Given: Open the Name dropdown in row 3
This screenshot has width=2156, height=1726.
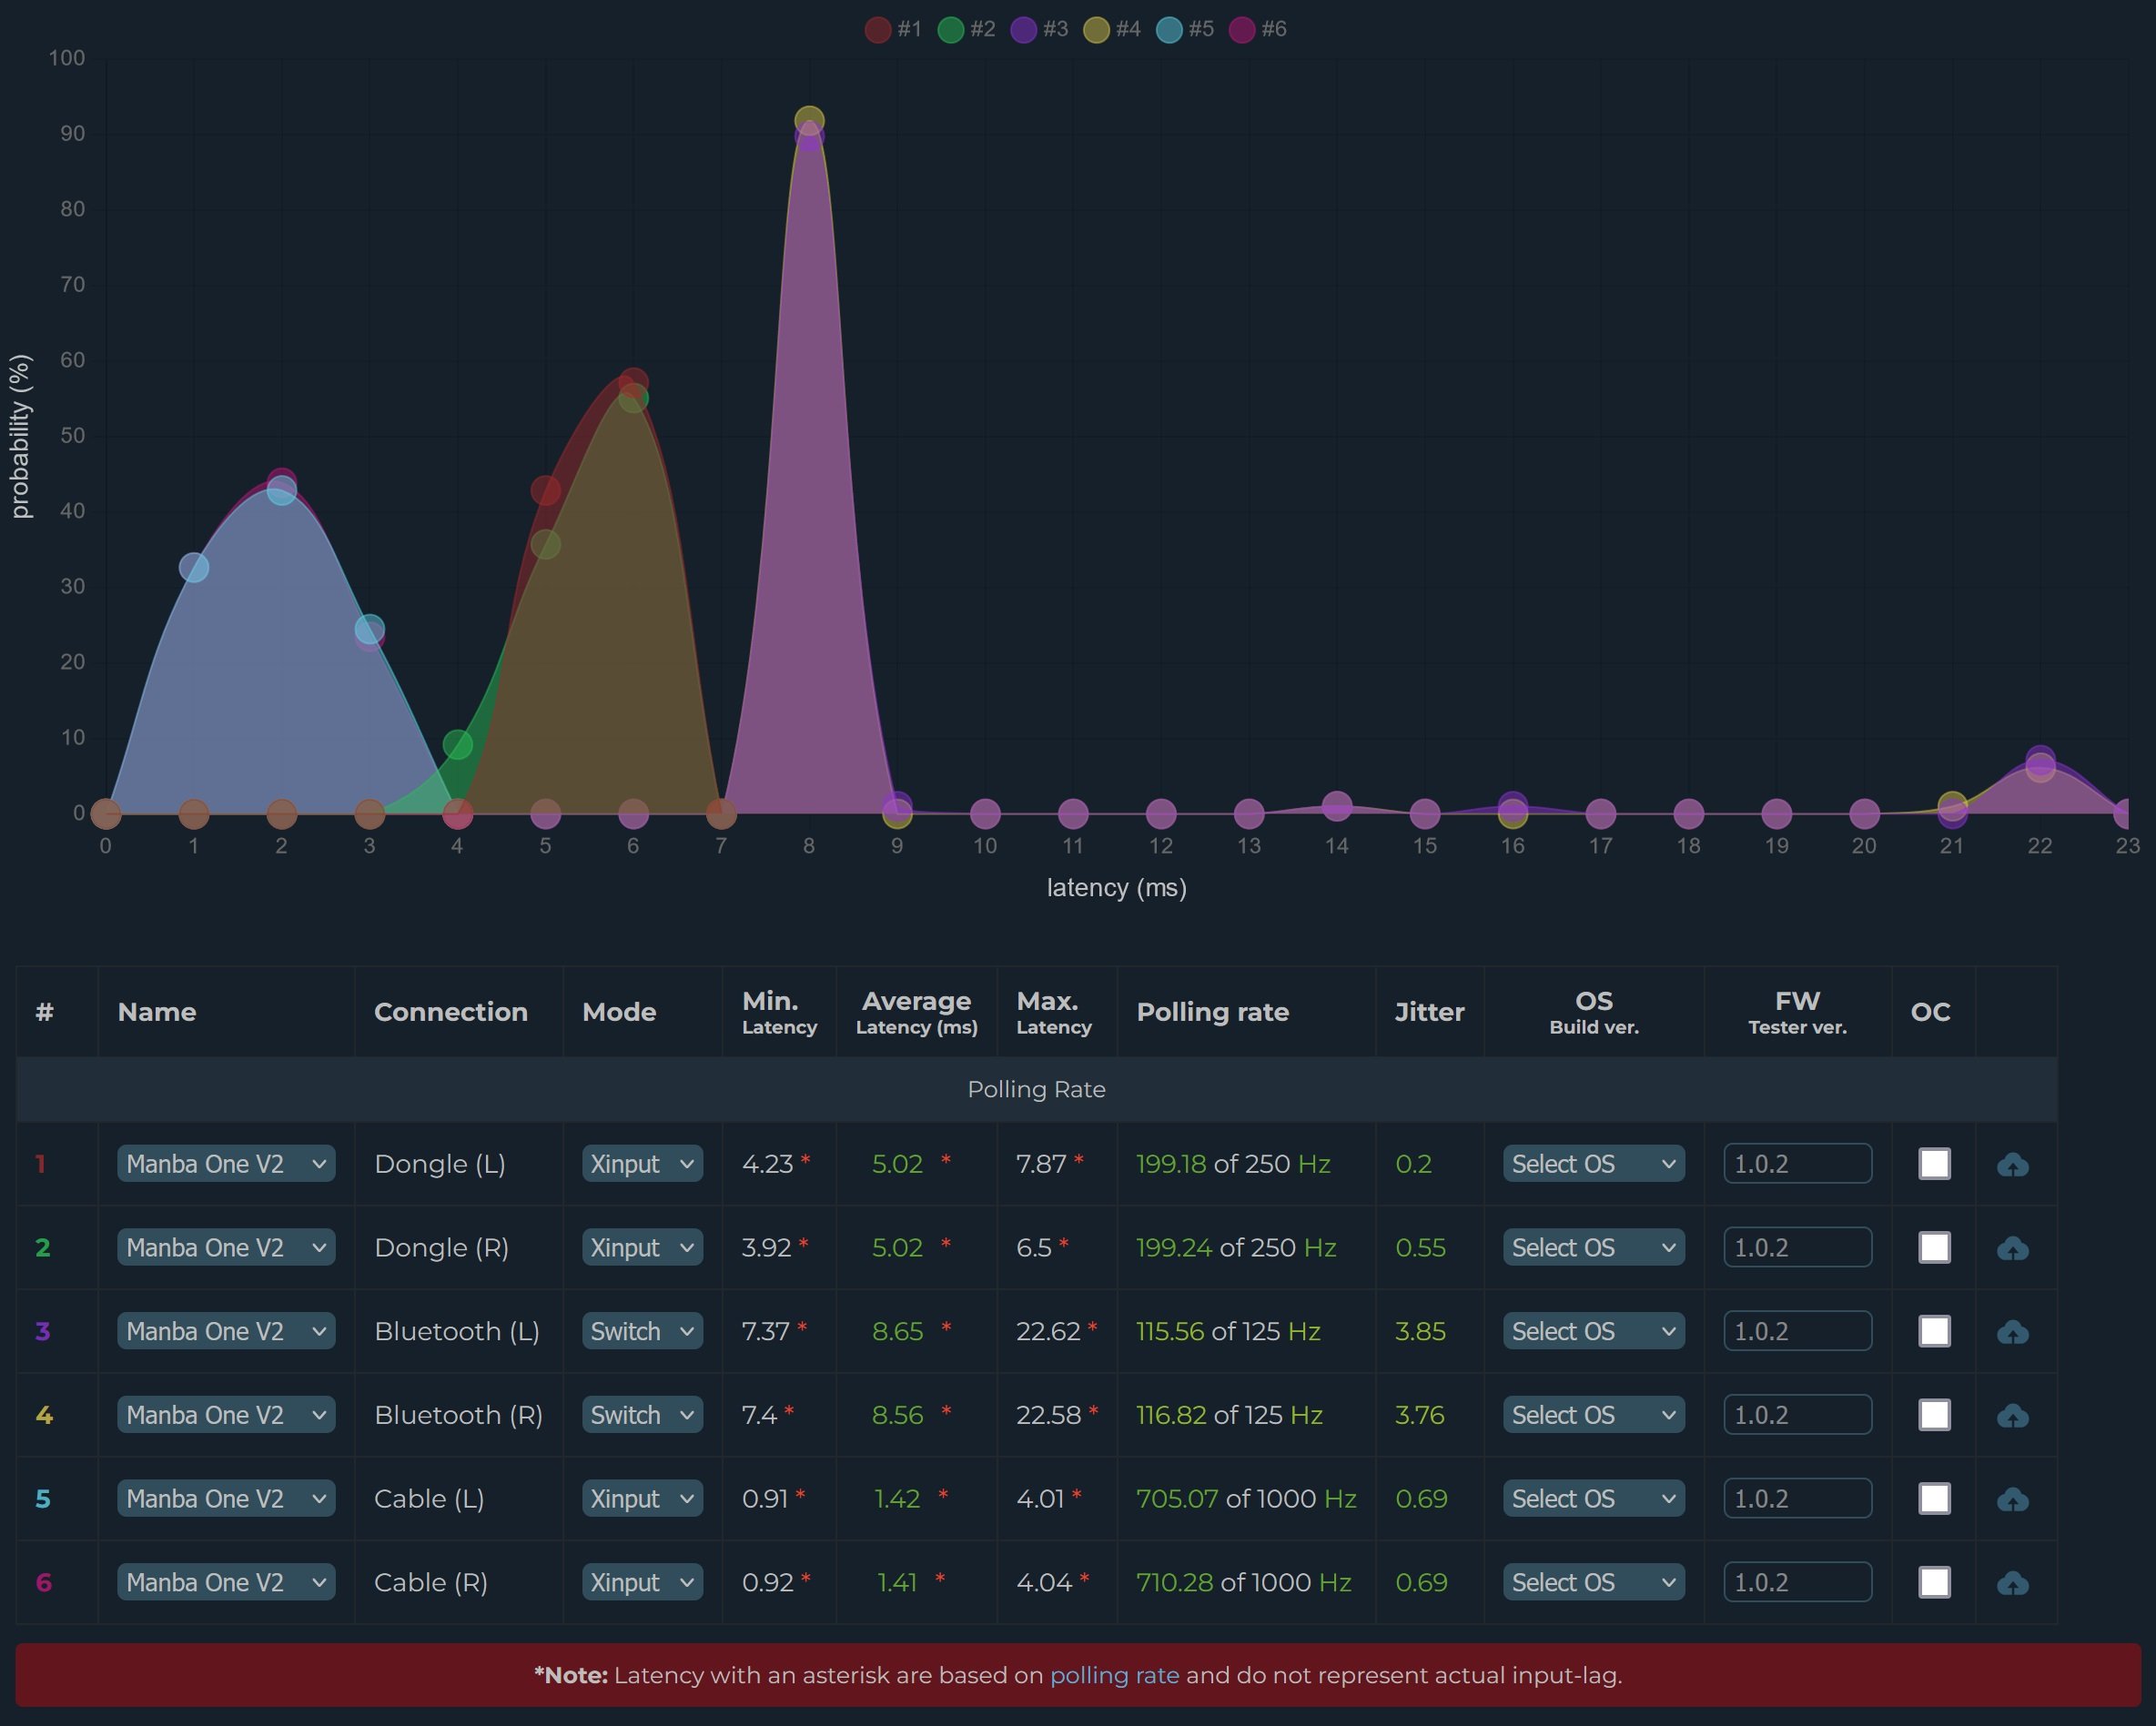Looking at the screenshot, I should click(x=226, y=1331).
